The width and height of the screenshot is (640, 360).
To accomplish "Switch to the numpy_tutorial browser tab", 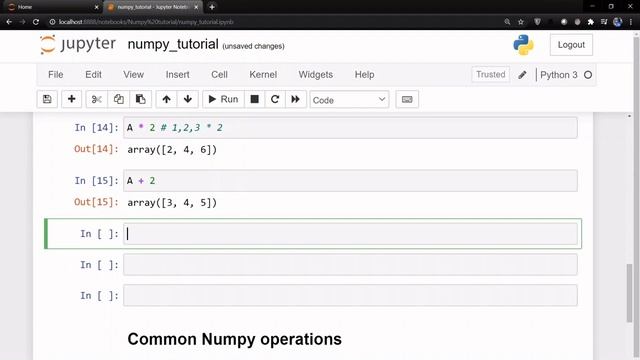I will pos(153,7).
